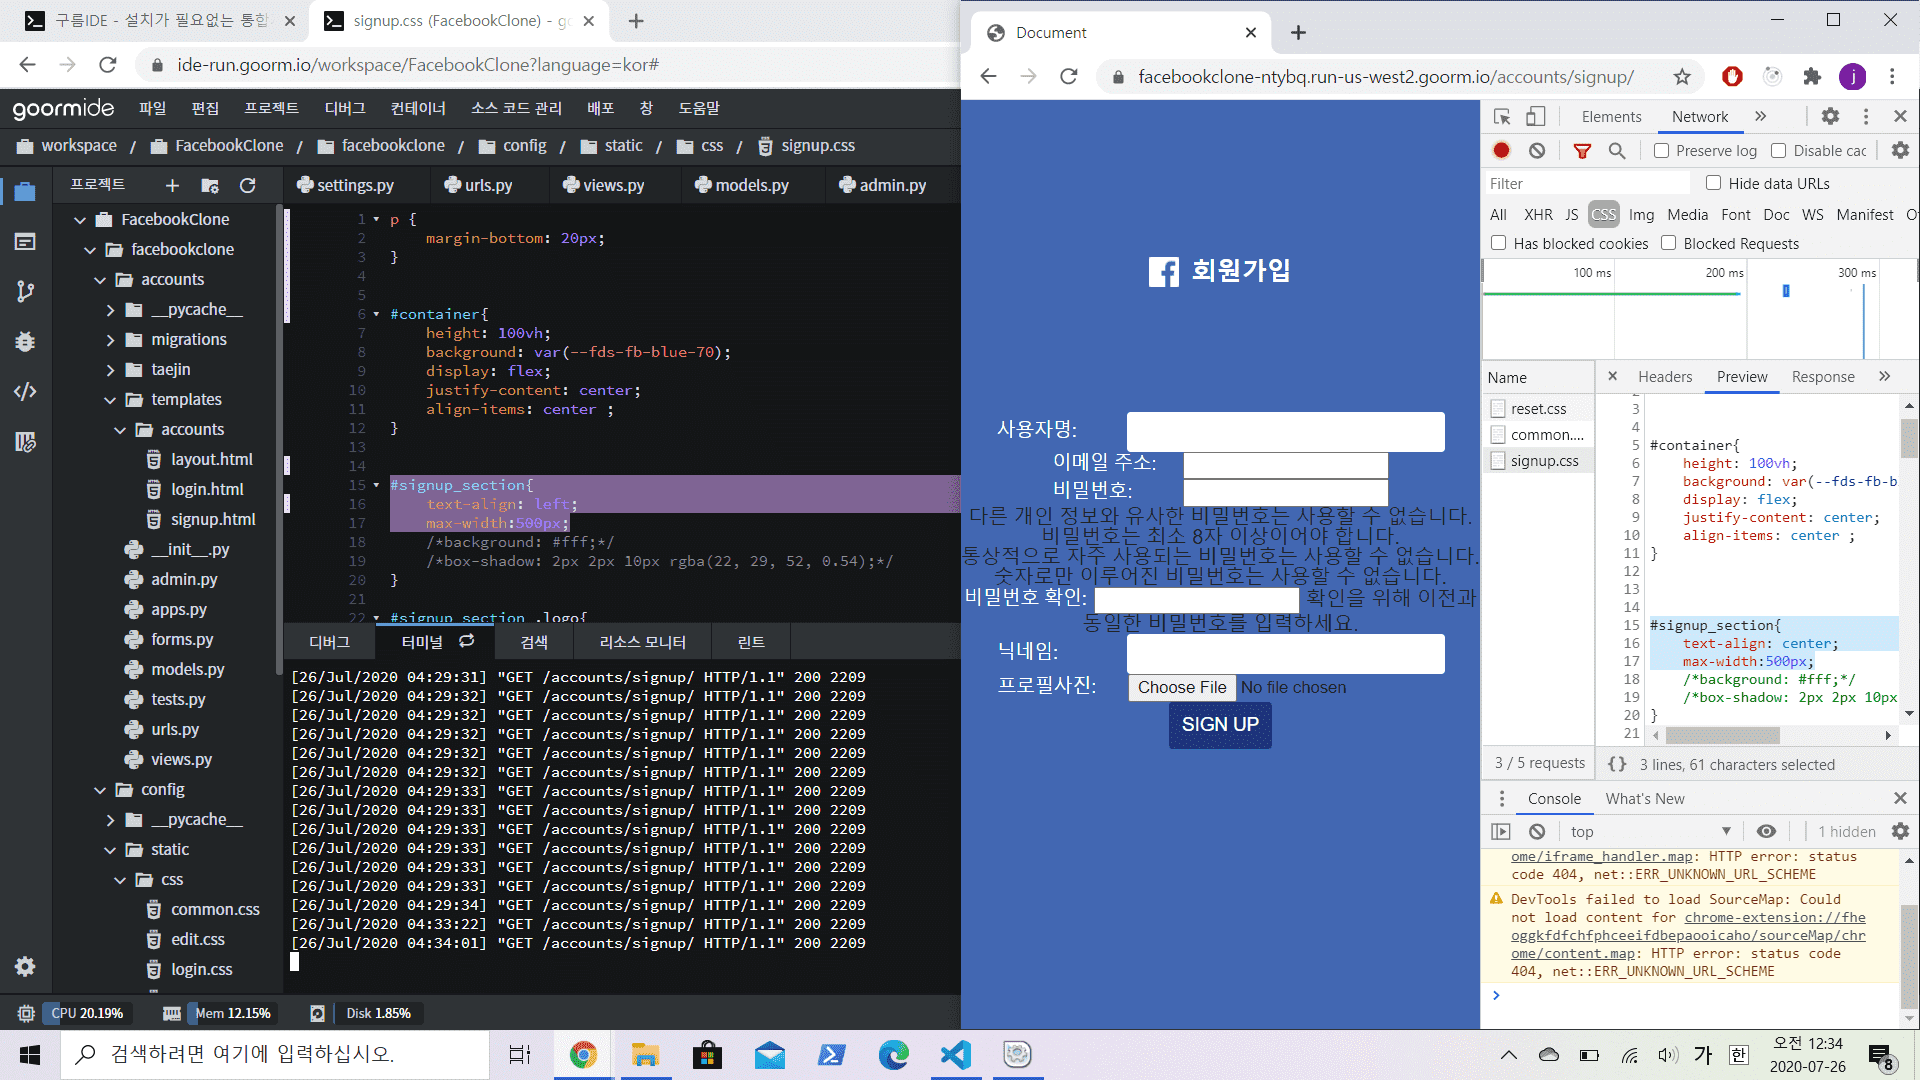
Task: Click the network Filter text box
Action: [1587, 183]
